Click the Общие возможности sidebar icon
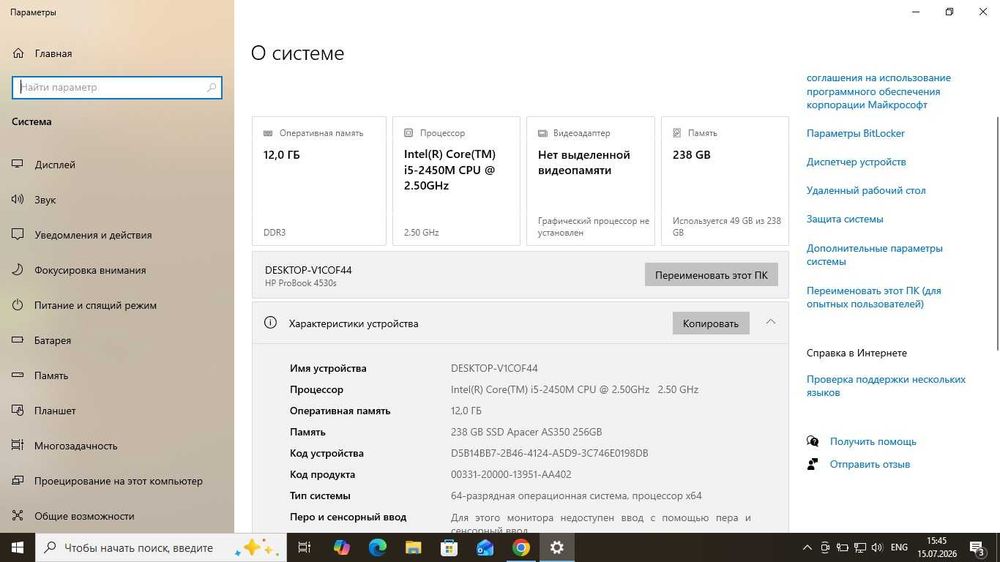The image size is (1000, 562). click(x=17, y=515)
